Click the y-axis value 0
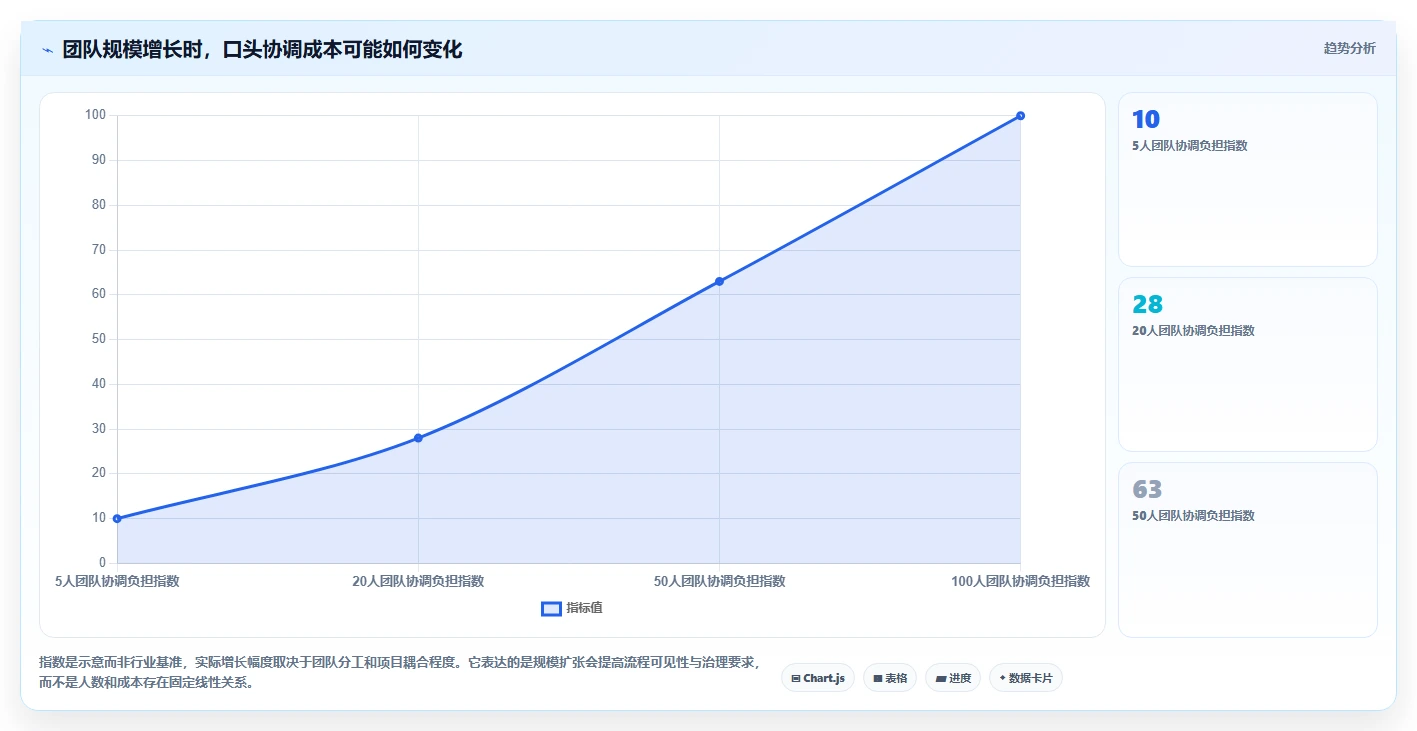Screen dimensions: 1417x731 click(x=102, y=563)
